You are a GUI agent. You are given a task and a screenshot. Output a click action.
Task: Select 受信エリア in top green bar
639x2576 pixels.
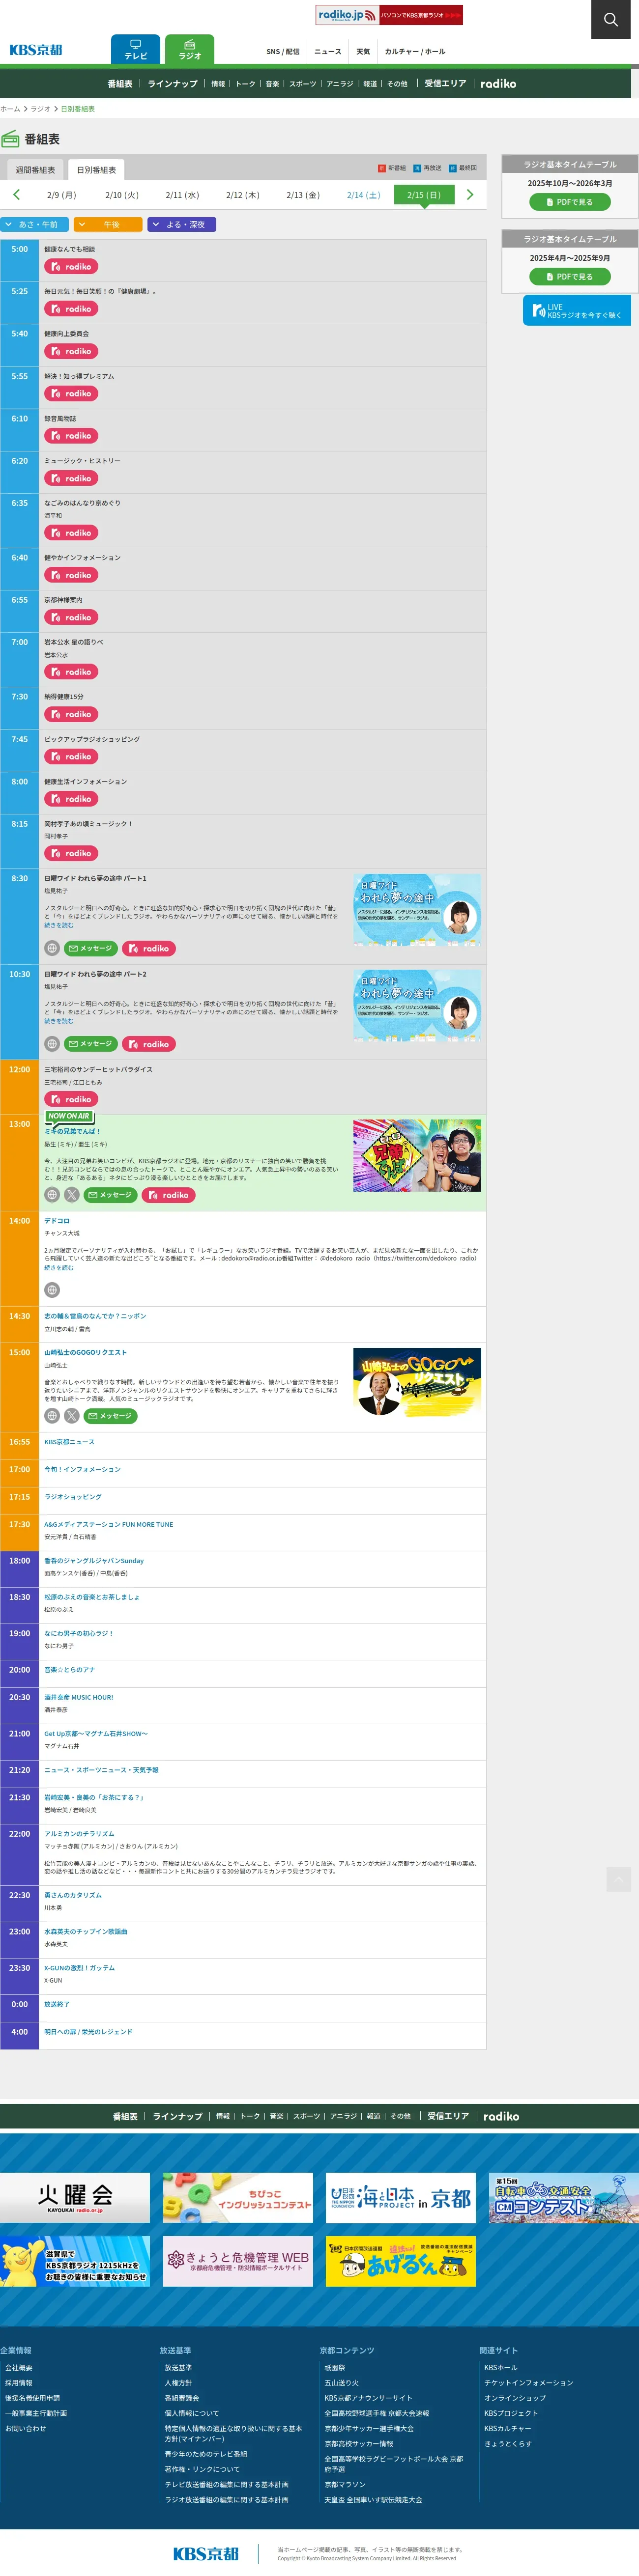pyautogui.click(x=445, y=84)
